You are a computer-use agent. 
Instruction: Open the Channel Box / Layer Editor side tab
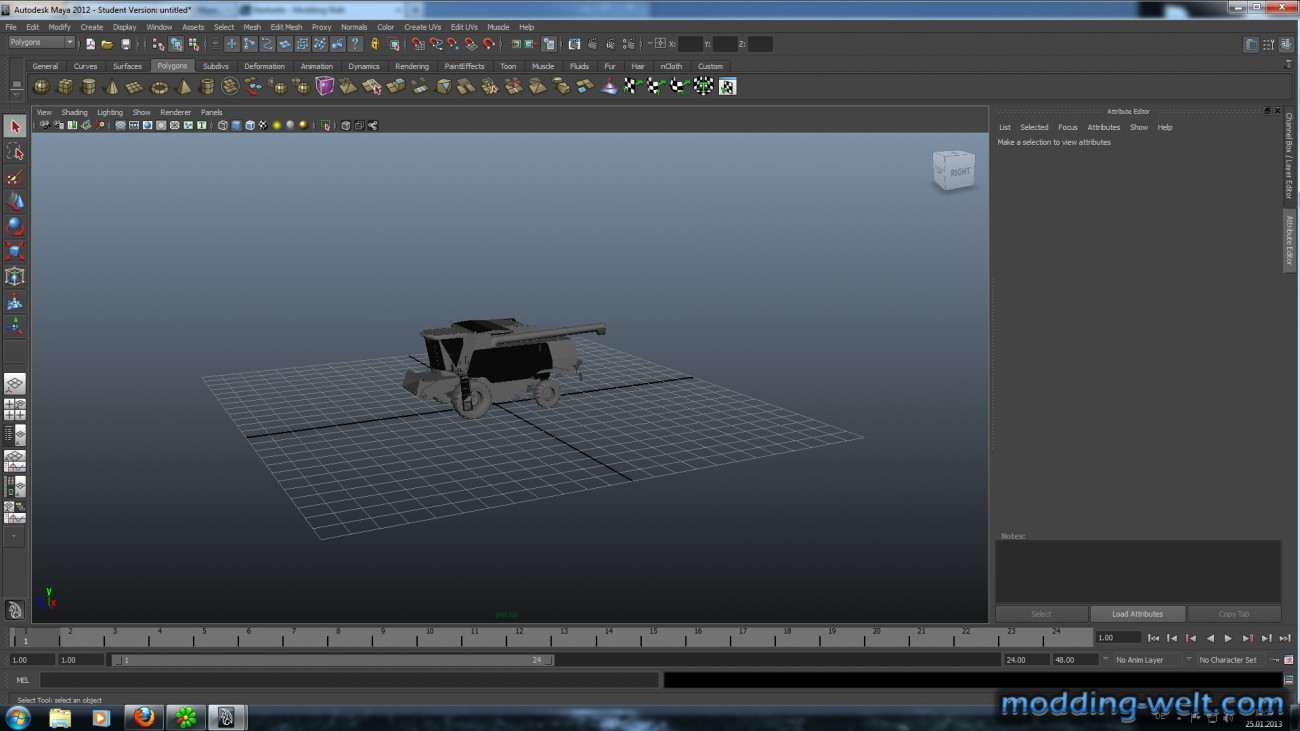(x=1289, y=156)
